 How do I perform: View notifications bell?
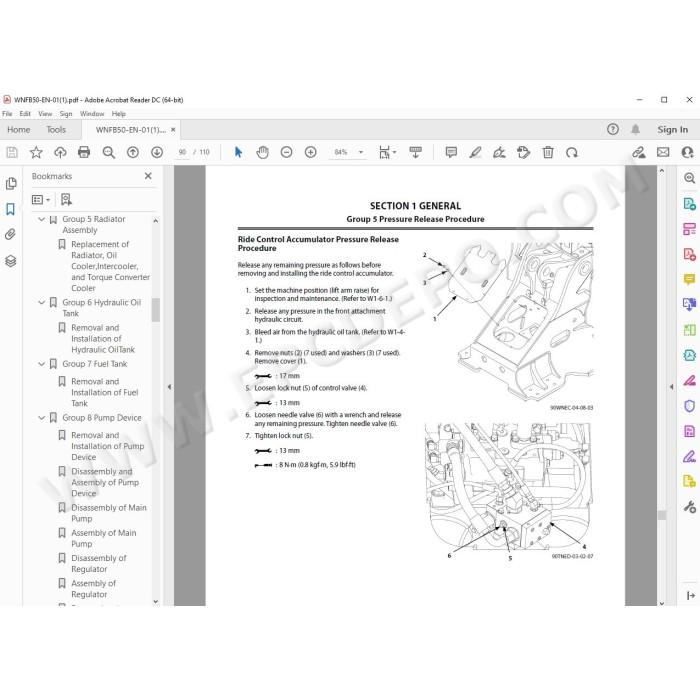(x=635, y=129)
